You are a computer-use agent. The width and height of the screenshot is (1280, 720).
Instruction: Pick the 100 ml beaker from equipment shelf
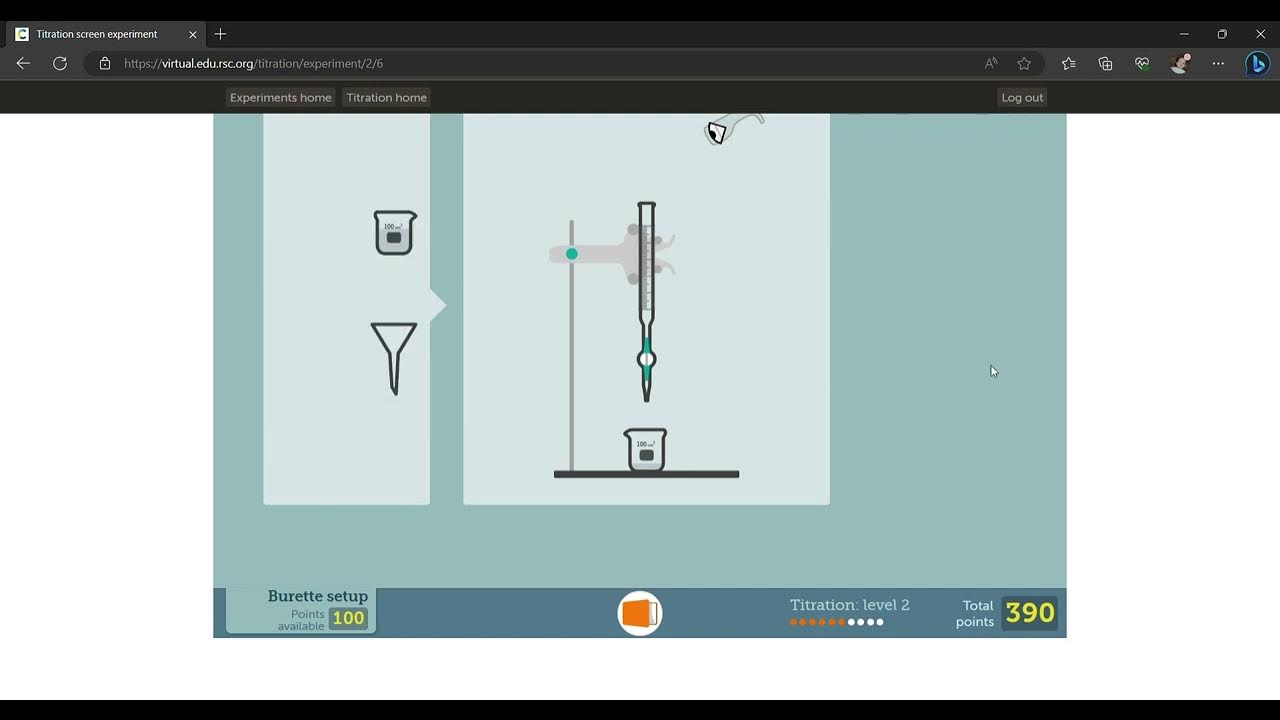click(x=394, y=232)
